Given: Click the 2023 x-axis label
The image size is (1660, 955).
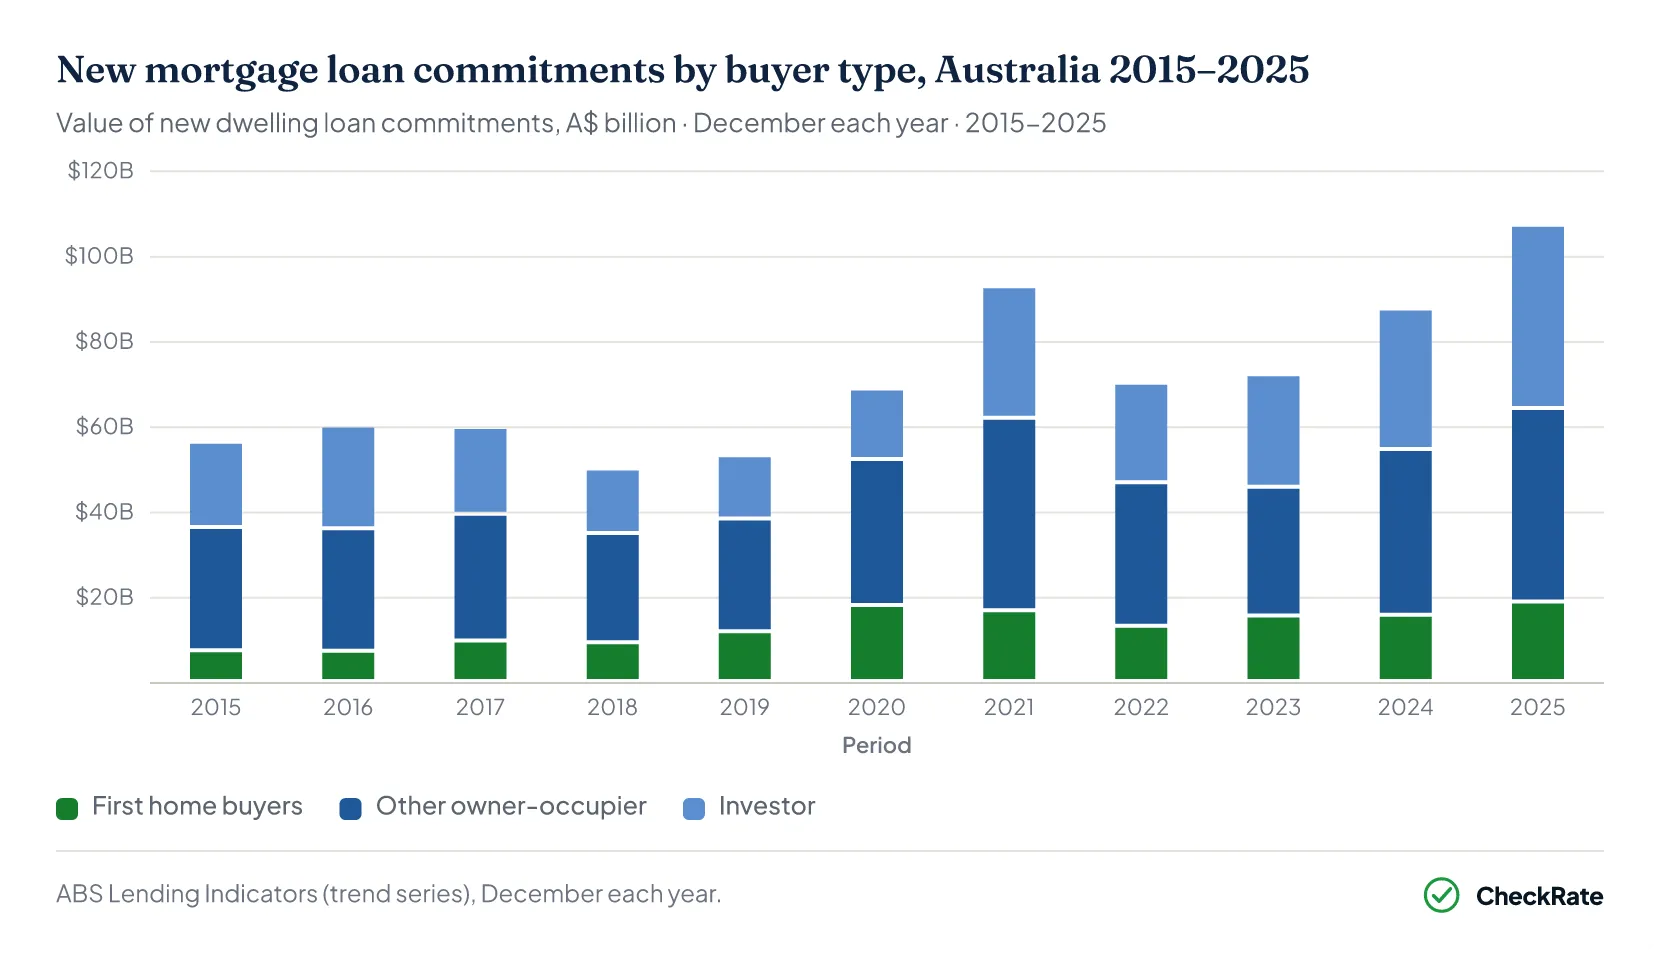Looking at the screenshot, I should pyautogui.click(x=1273, y=707).
